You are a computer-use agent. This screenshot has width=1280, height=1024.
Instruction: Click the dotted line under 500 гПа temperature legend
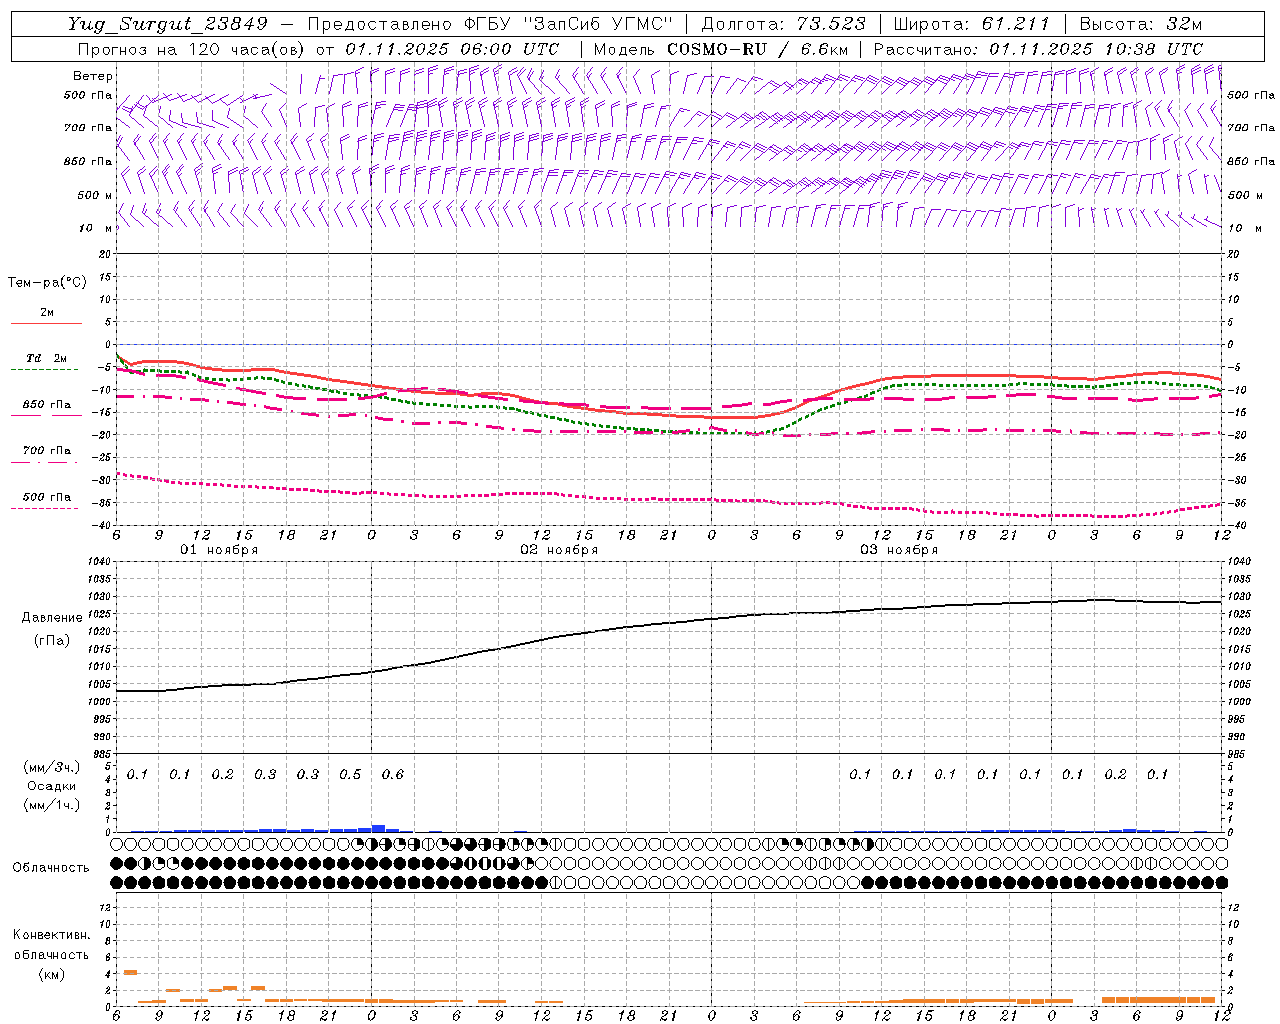coord(46,508)
